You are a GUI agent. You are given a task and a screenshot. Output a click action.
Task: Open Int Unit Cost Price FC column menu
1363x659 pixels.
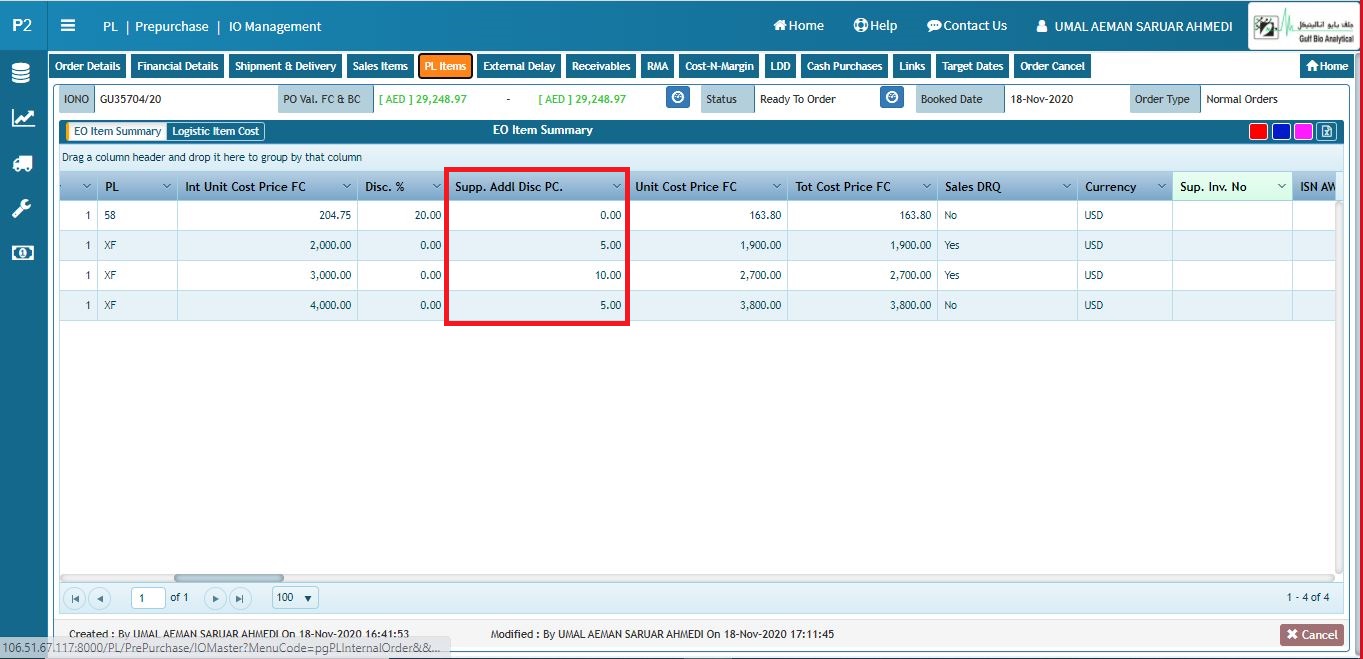pyautogui.click(x=346, y=187)
